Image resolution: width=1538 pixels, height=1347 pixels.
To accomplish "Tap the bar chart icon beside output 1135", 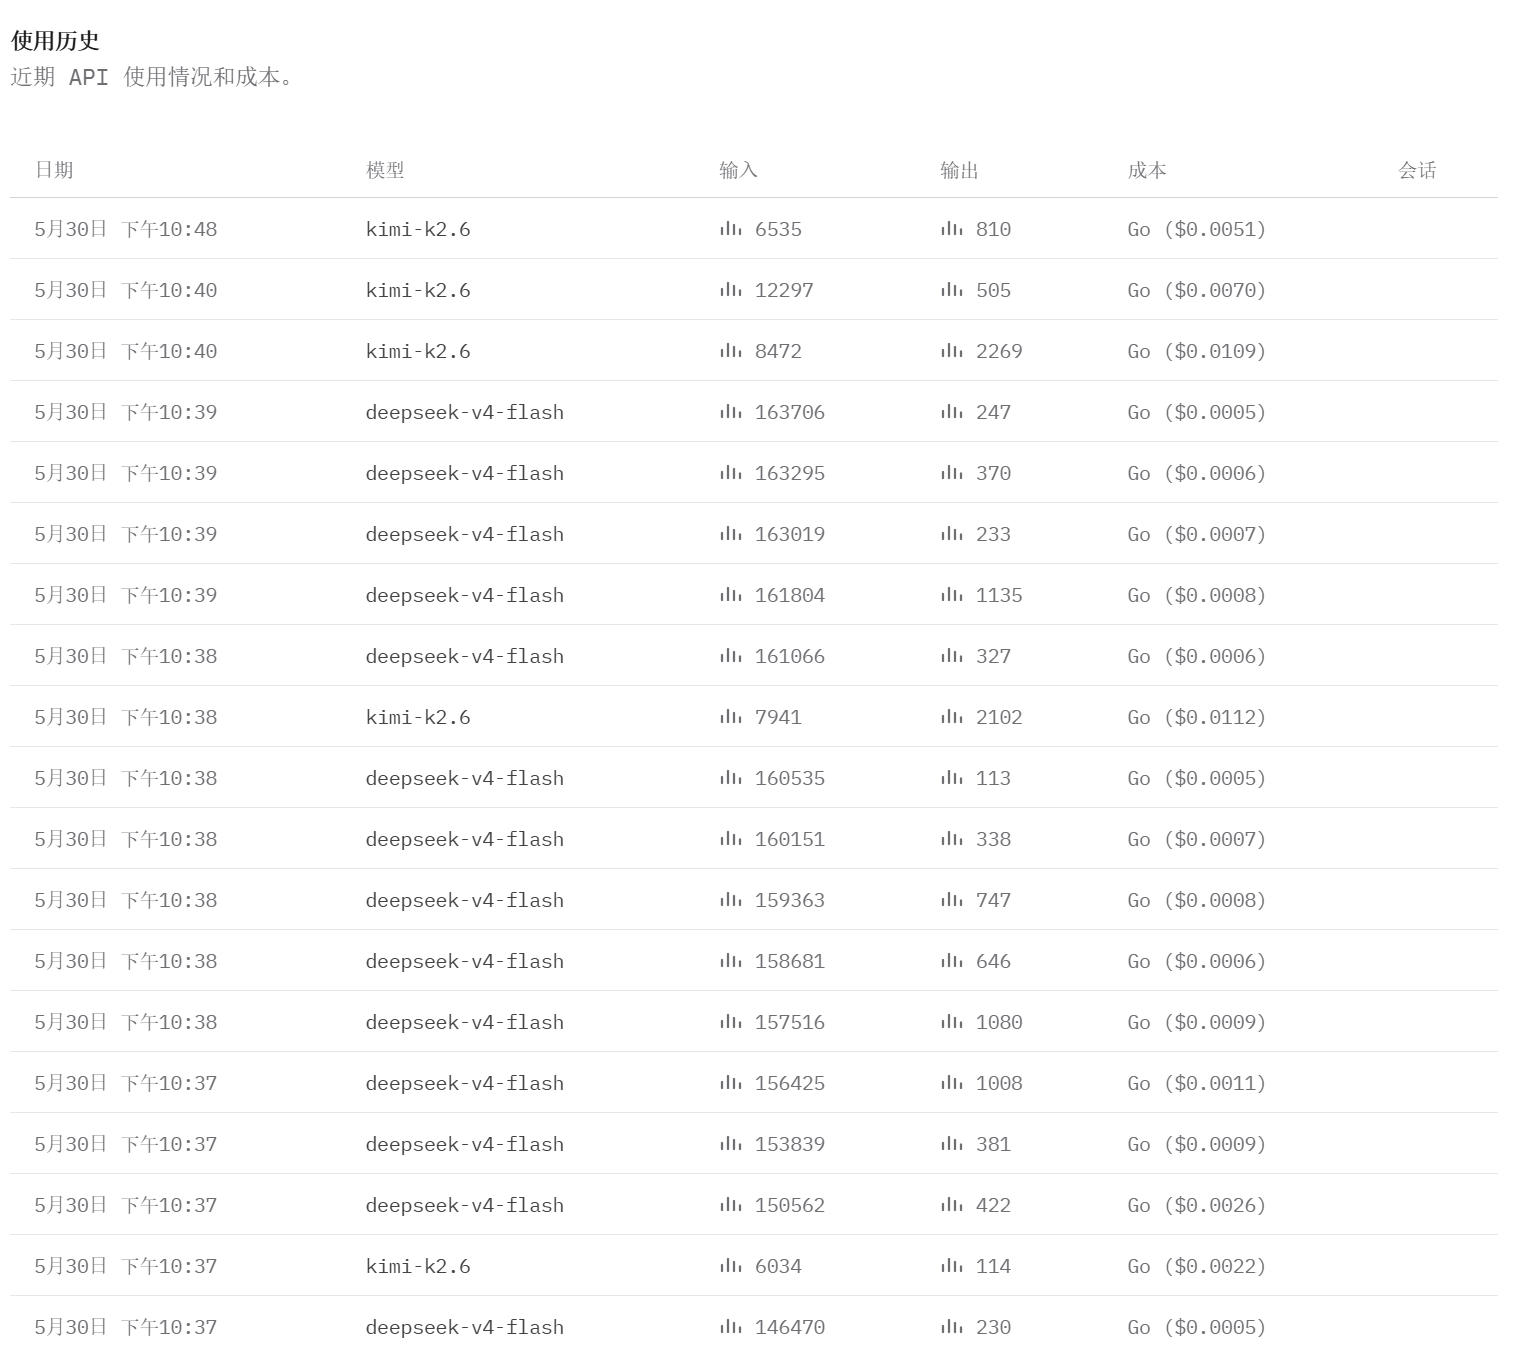I will [951, 595].
